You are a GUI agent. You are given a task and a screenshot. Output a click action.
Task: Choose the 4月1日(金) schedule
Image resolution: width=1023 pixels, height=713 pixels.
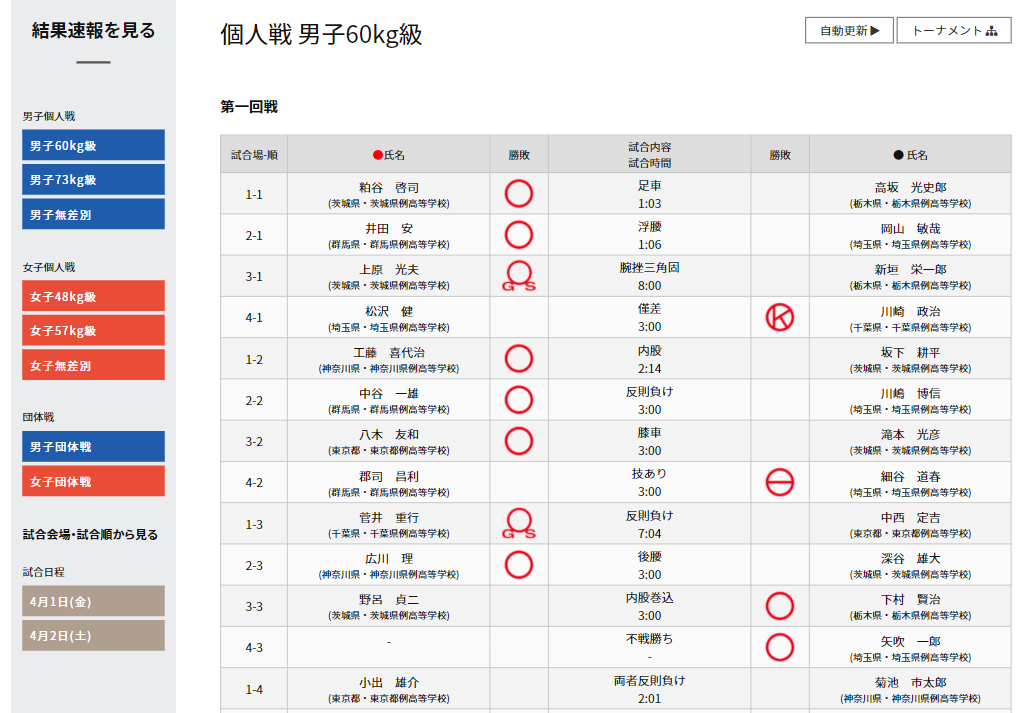tap(93, 601)
